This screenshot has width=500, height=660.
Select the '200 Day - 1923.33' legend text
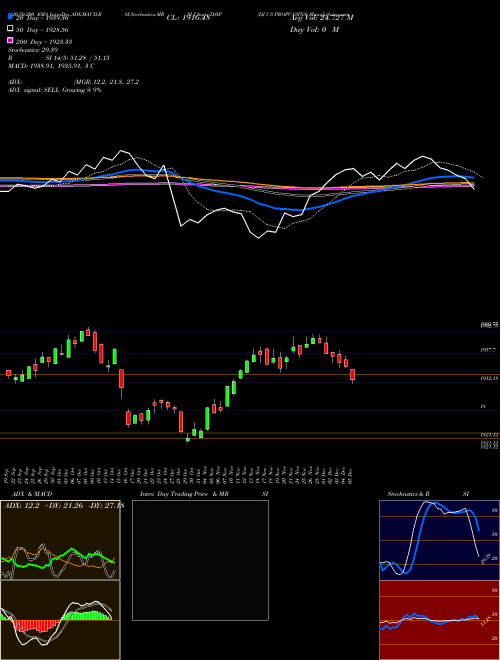coord(44,42)
